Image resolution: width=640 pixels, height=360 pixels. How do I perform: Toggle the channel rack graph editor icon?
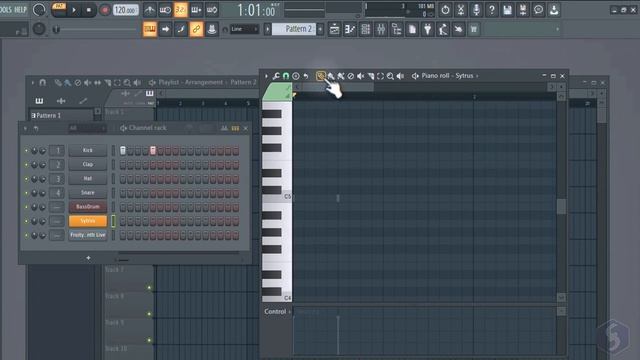pos(224,128)
